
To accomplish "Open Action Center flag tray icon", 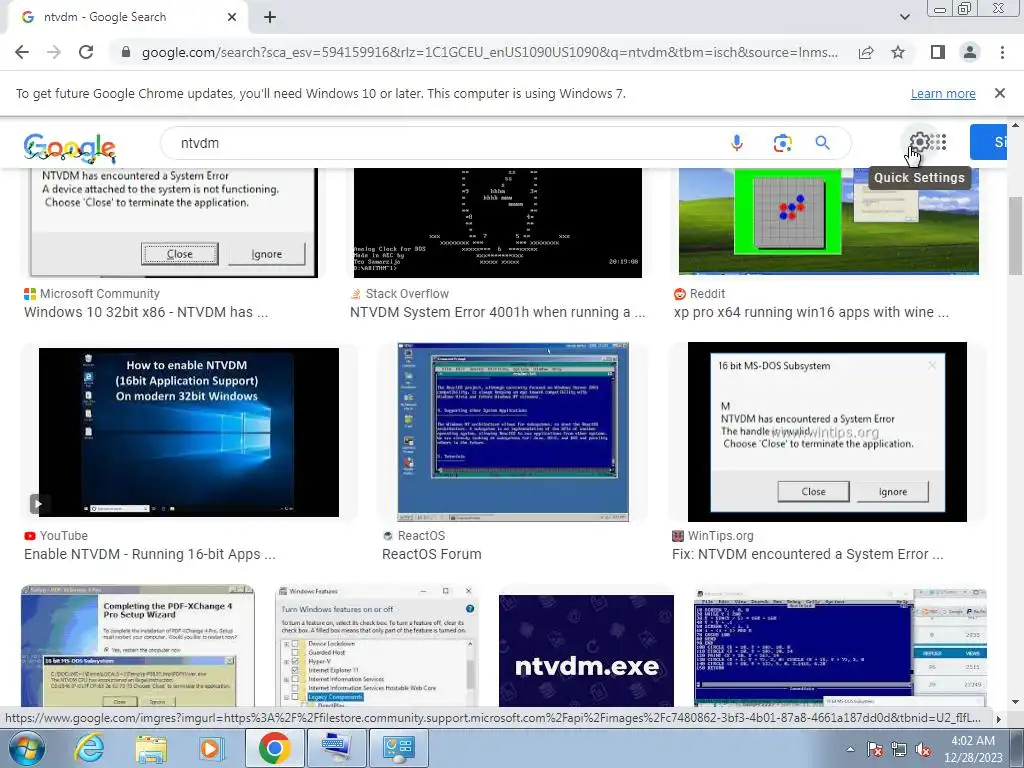I will pyautogui.click(x=875, y=749).
